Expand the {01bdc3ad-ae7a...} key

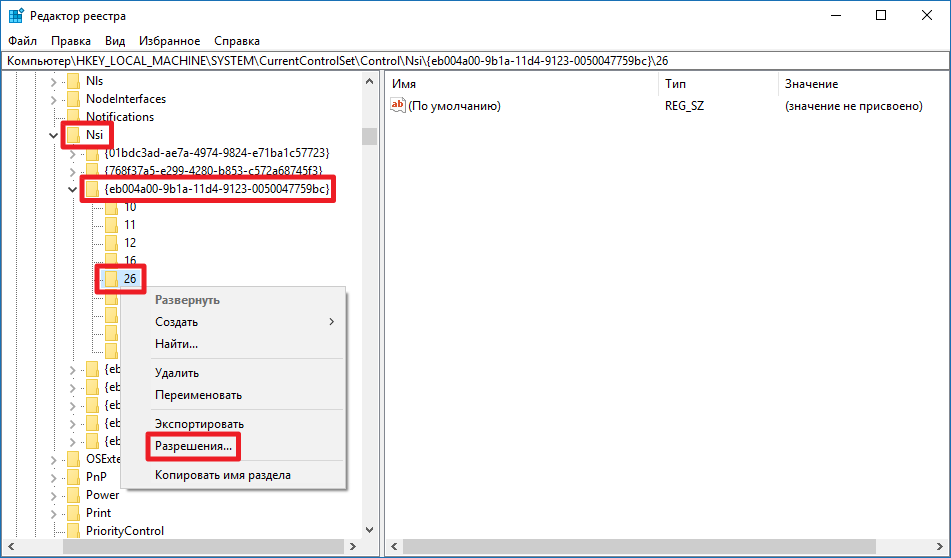pos(72,153)
